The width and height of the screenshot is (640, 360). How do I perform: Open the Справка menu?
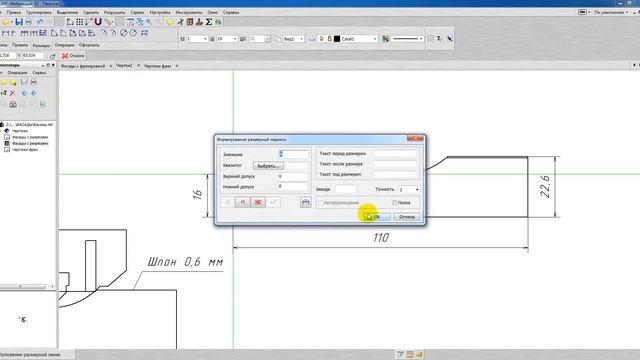coord(231,12)
